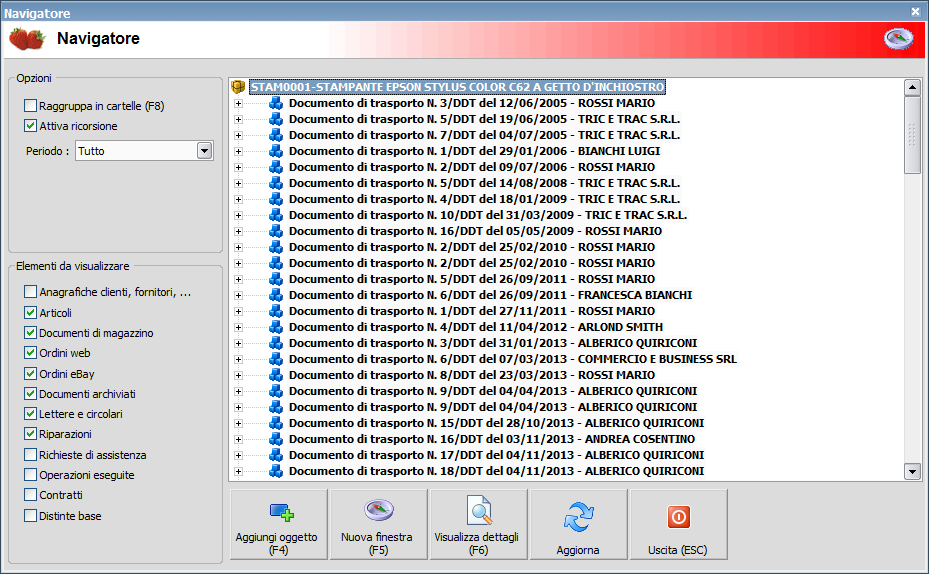Click the compass icon in the header
The width and height of the screenshot is (929, 574).
coord(898,39)
